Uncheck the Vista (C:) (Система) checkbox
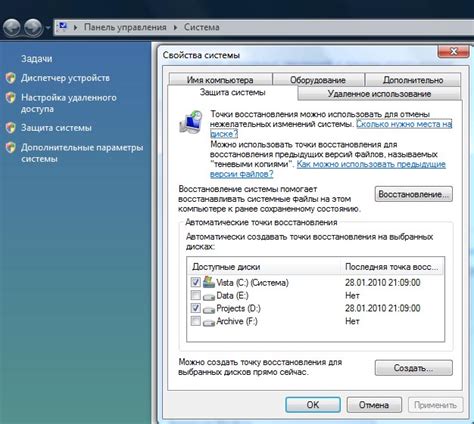474x424 pixels. tap(196, 282)
